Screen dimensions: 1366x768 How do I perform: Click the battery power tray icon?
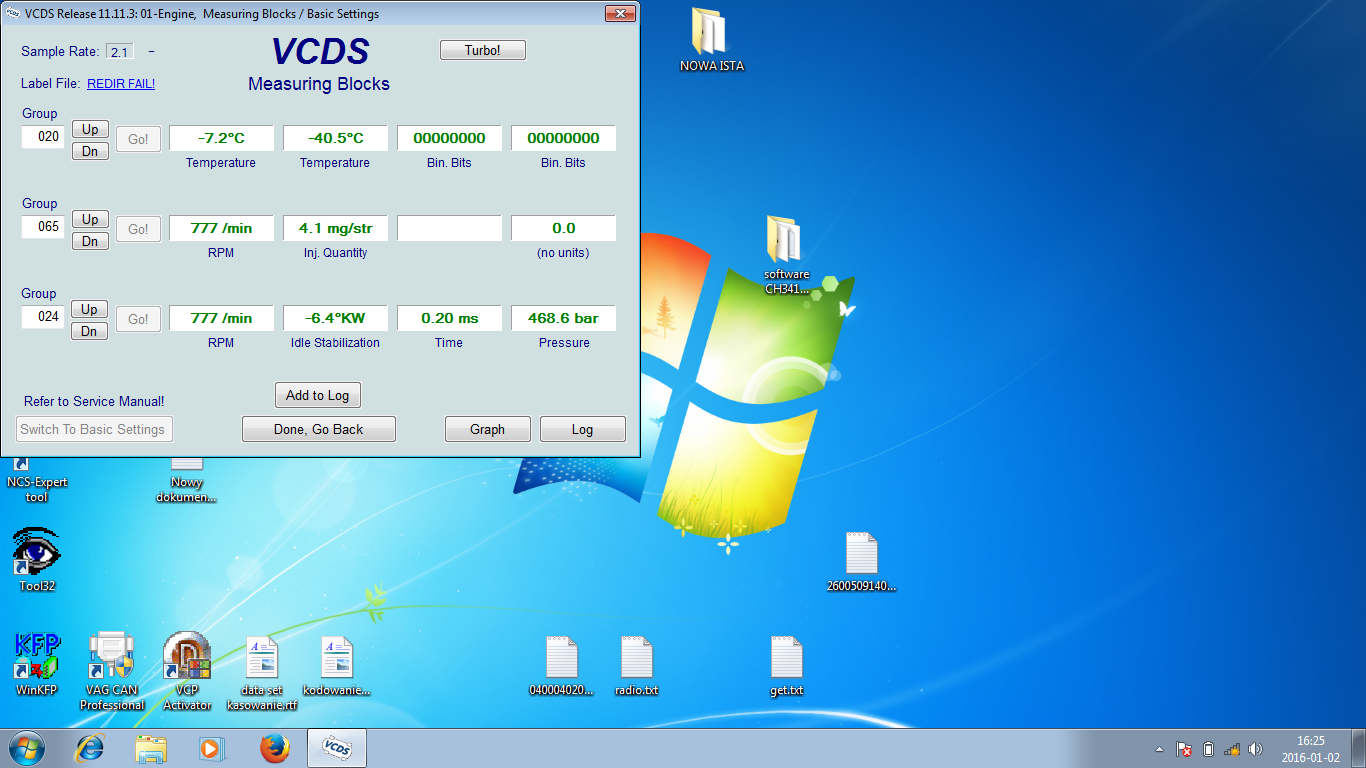tap(1208, 749)
